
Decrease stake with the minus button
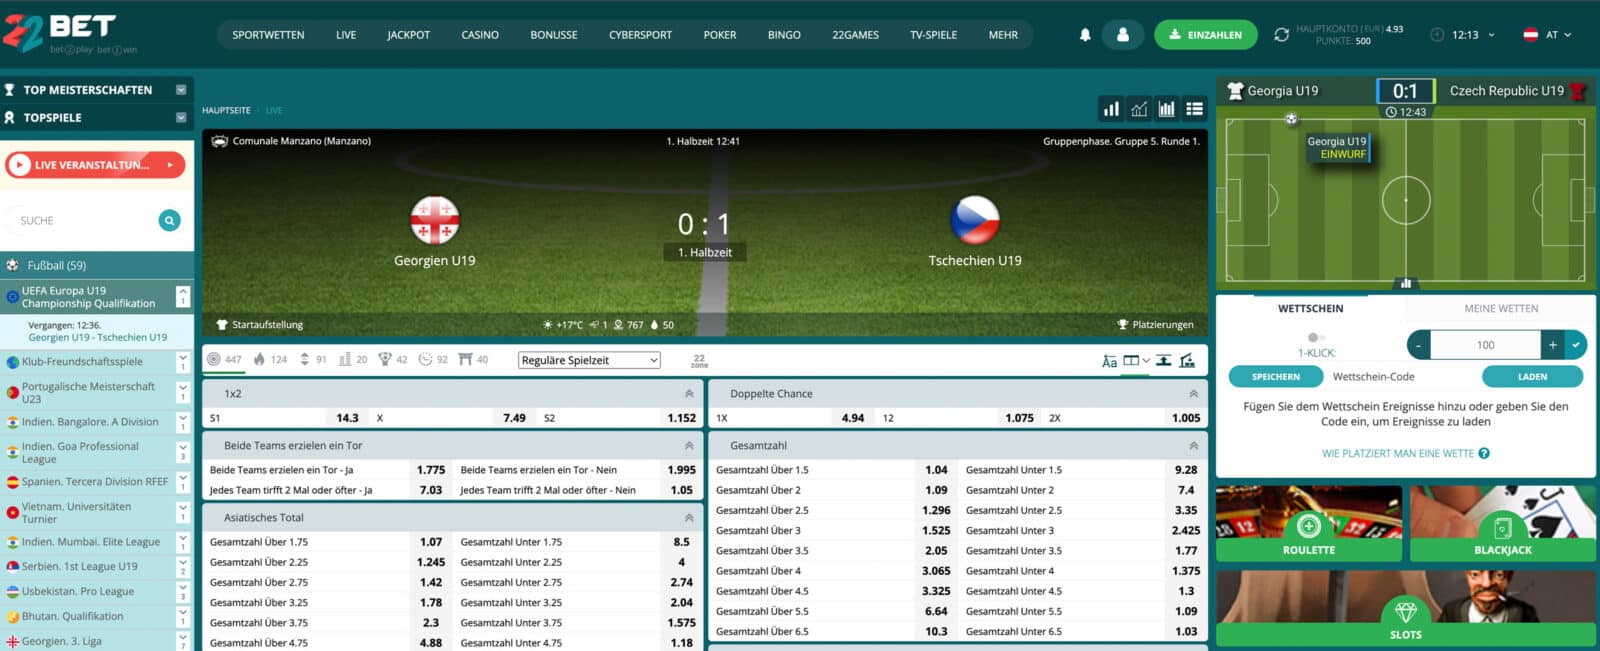point(1418,345)
